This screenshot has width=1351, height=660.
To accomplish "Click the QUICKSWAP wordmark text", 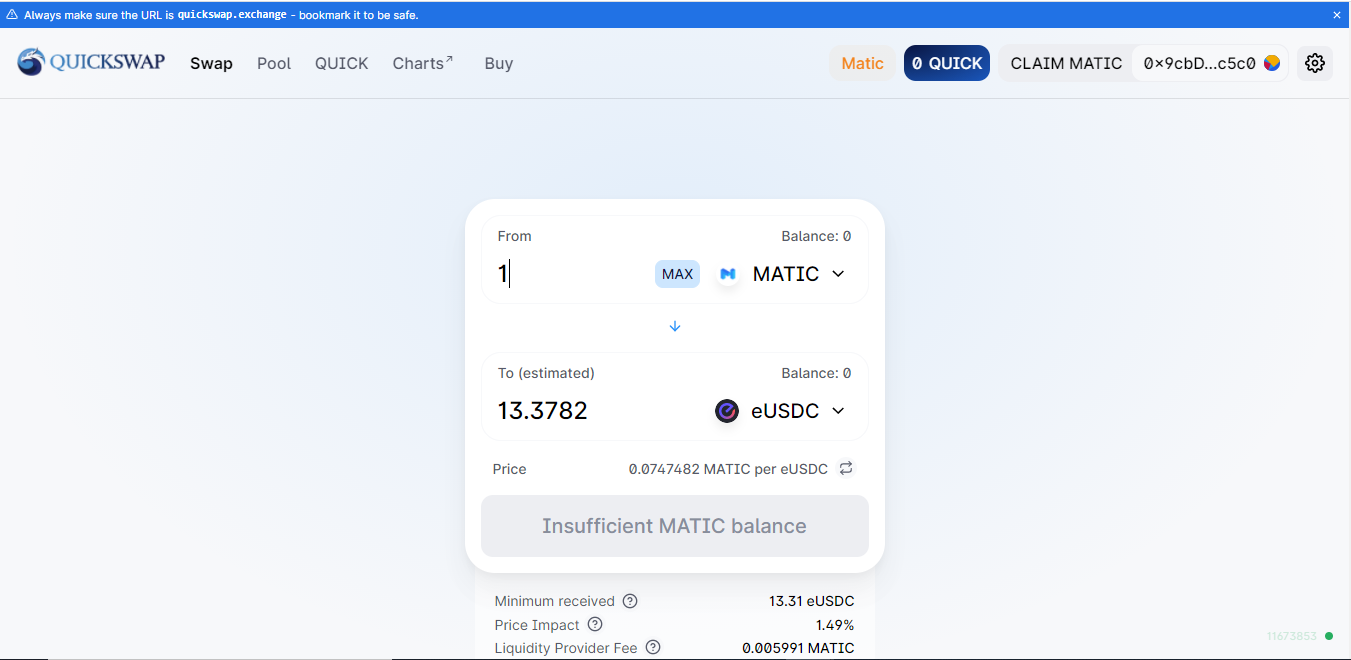I will click(x=107, y=62).
